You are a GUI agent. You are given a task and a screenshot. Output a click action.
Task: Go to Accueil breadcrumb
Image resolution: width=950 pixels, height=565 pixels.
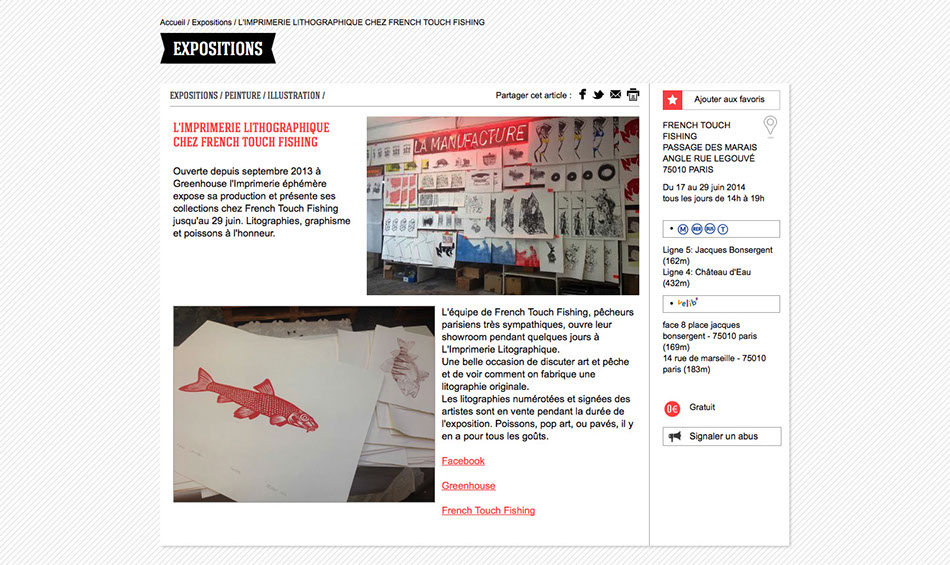(173, 22)
